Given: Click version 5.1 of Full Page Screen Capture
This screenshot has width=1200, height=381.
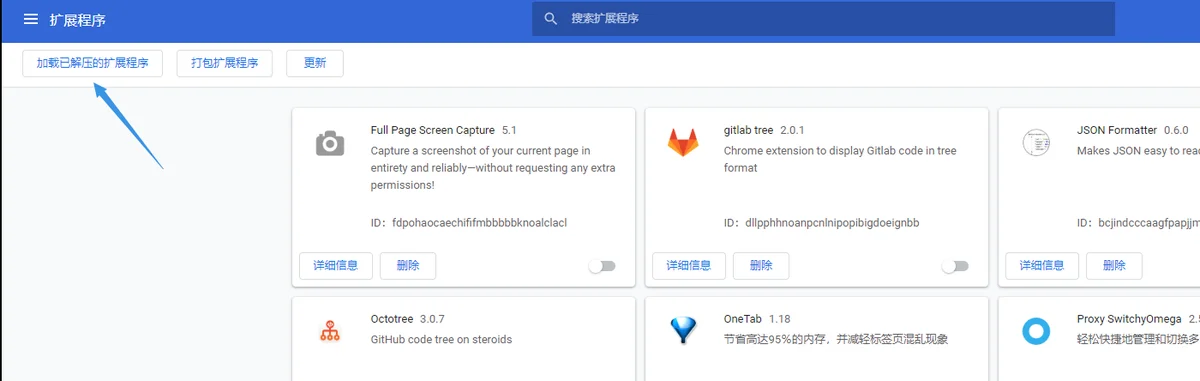Looking at the screenshot, I should (509, 130).
